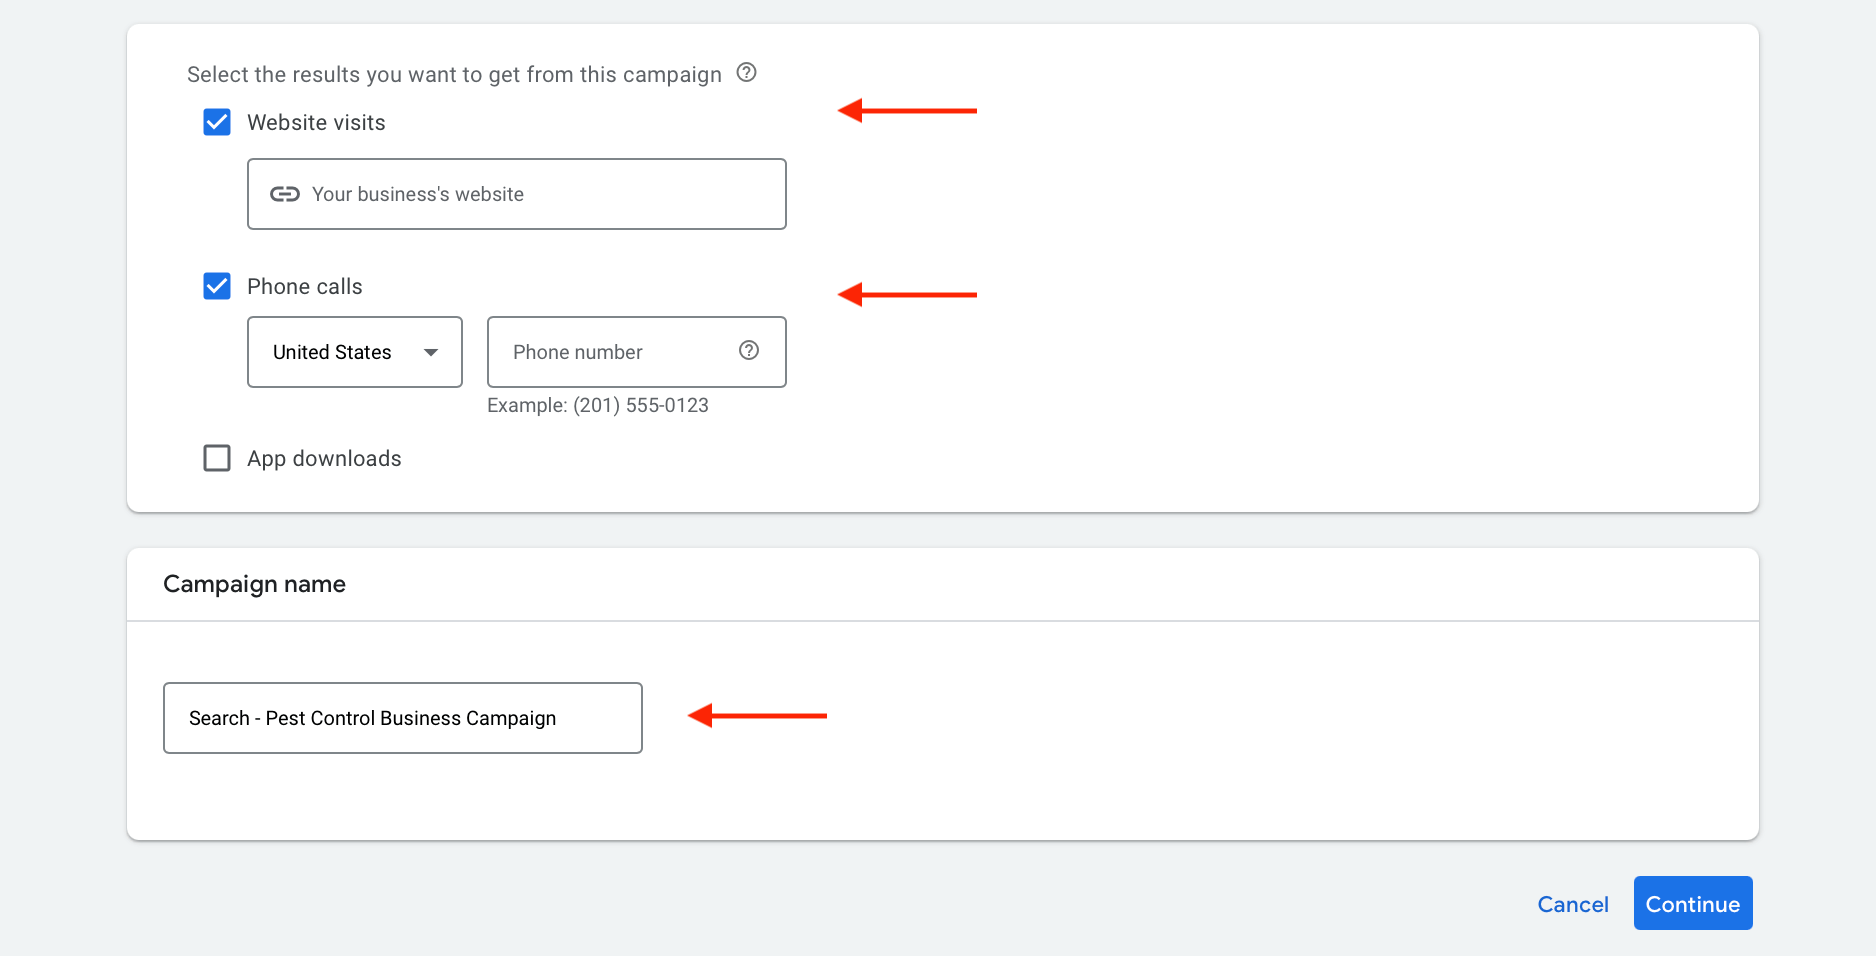Select the campaign name text field
The image size is (1876, 956).
point(402,718)
